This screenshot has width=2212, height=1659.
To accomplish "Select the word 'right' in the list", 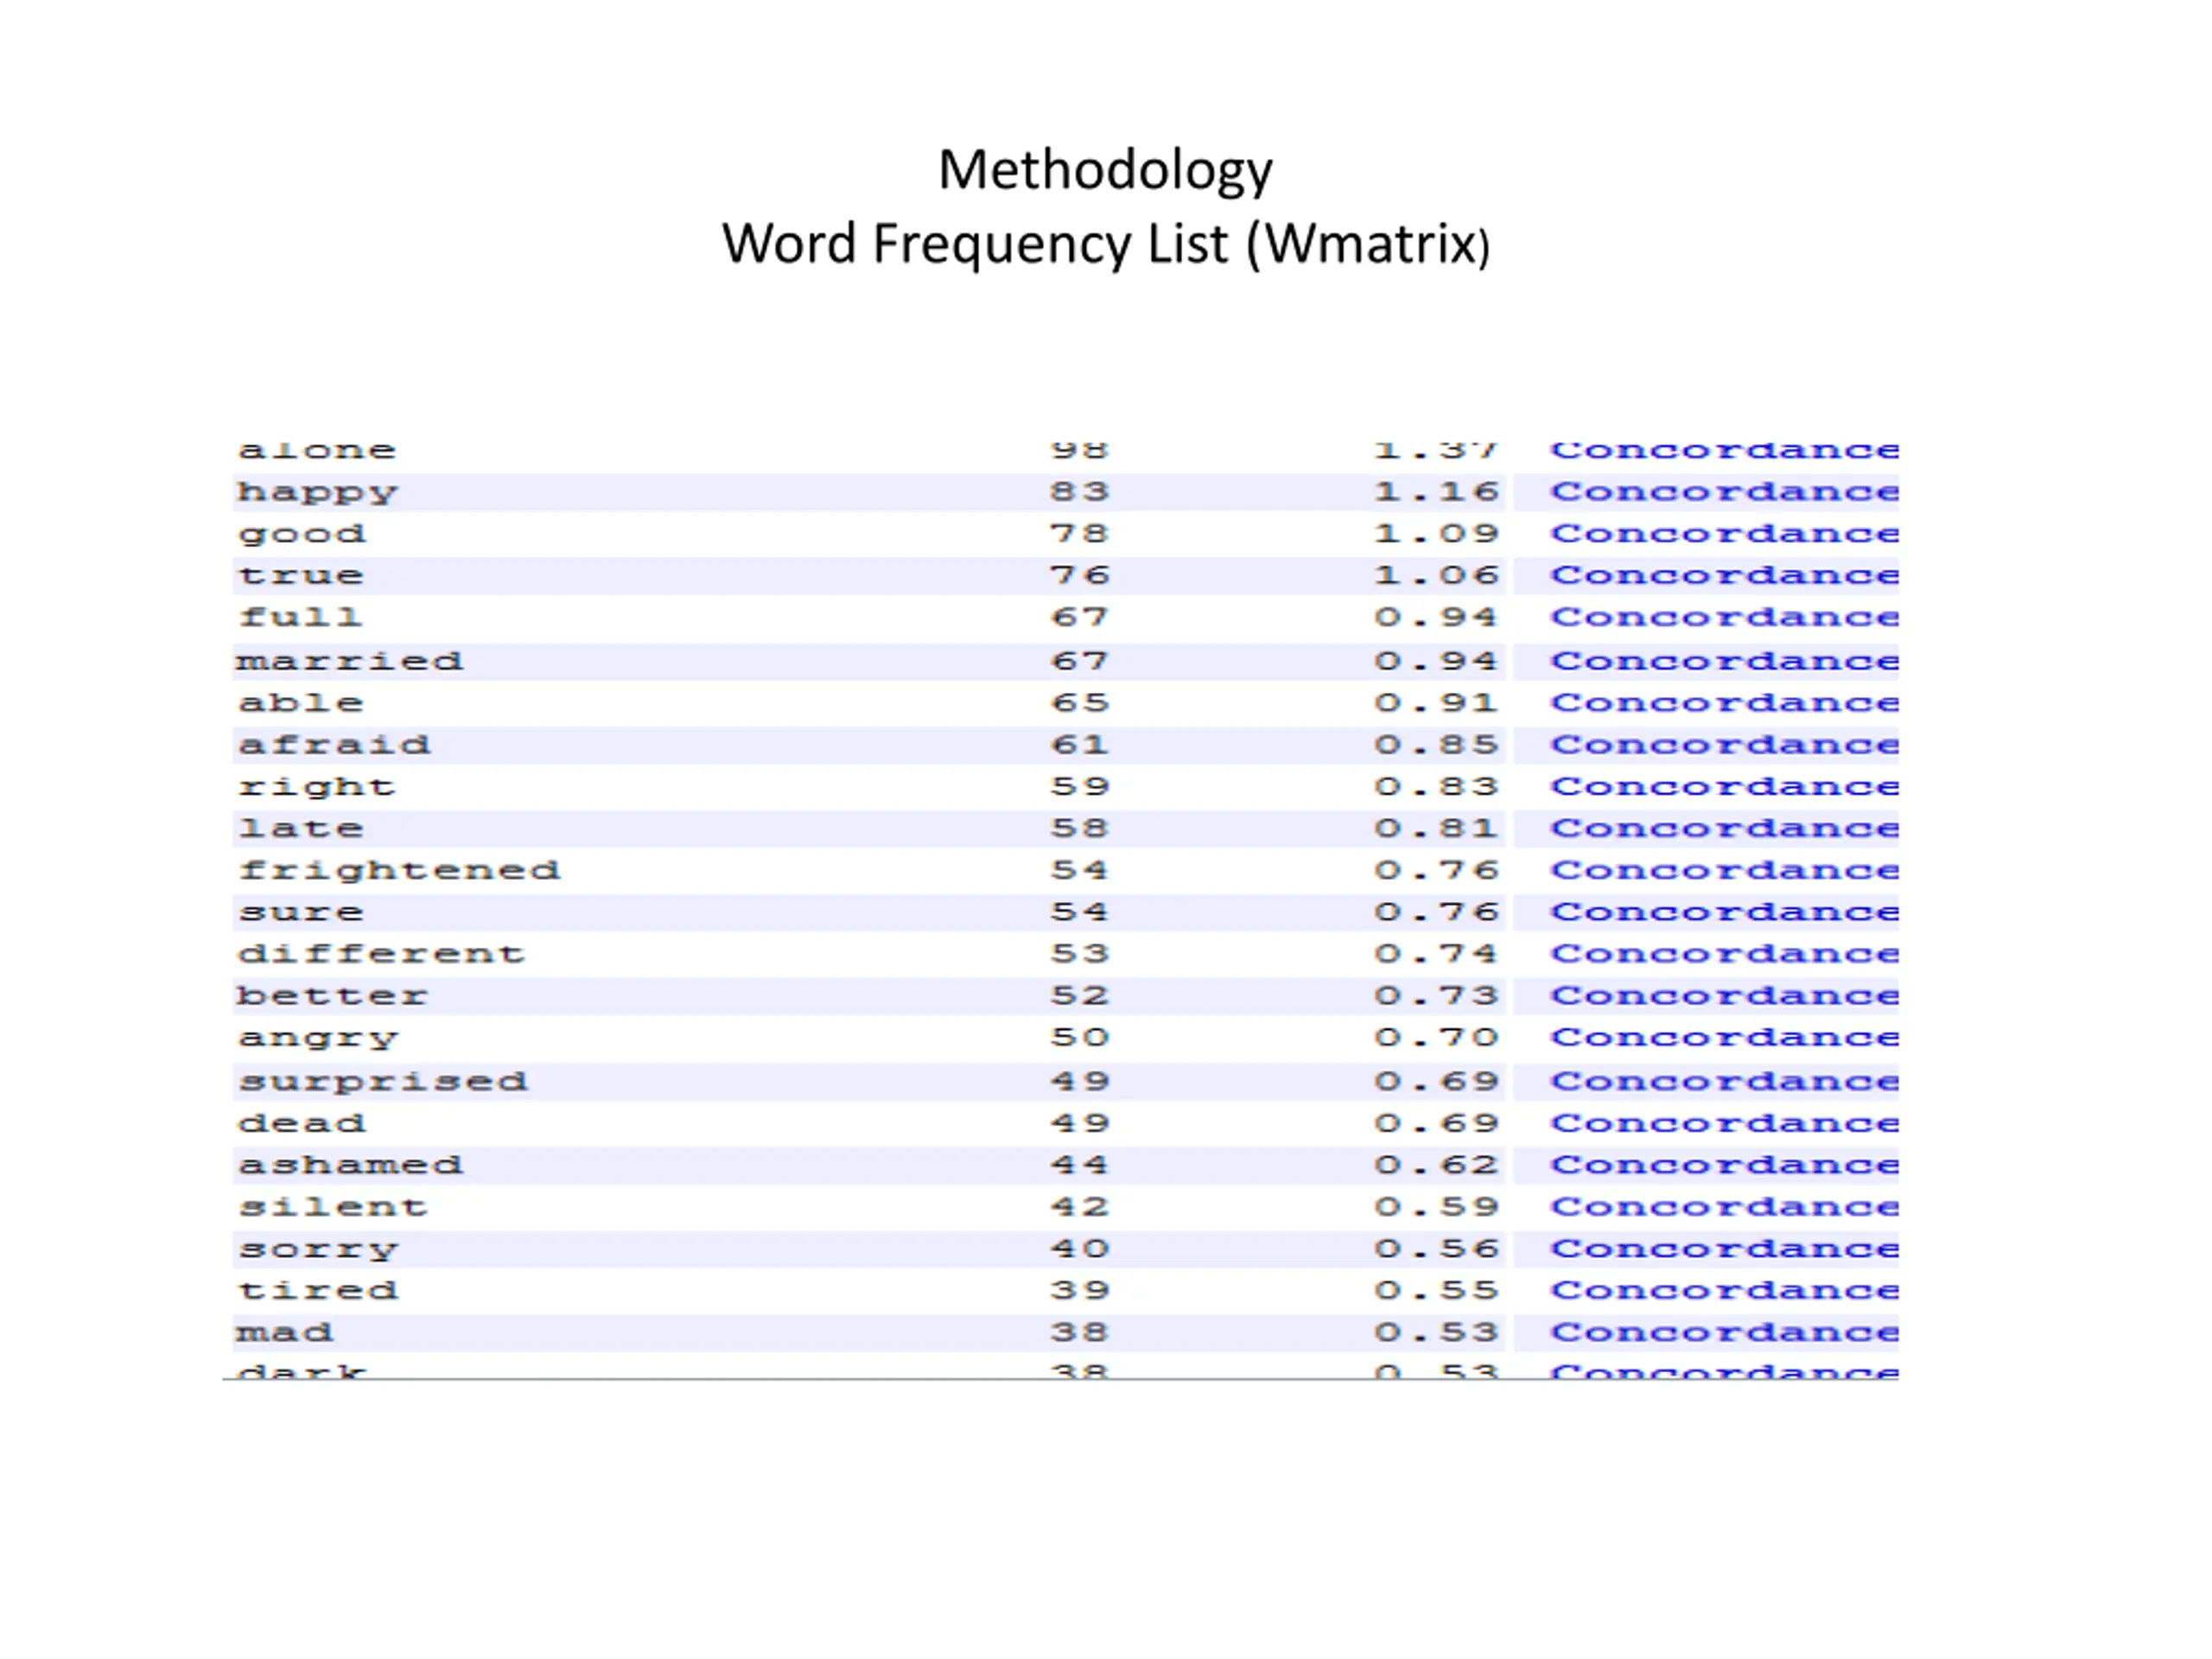I will point(316,789).
